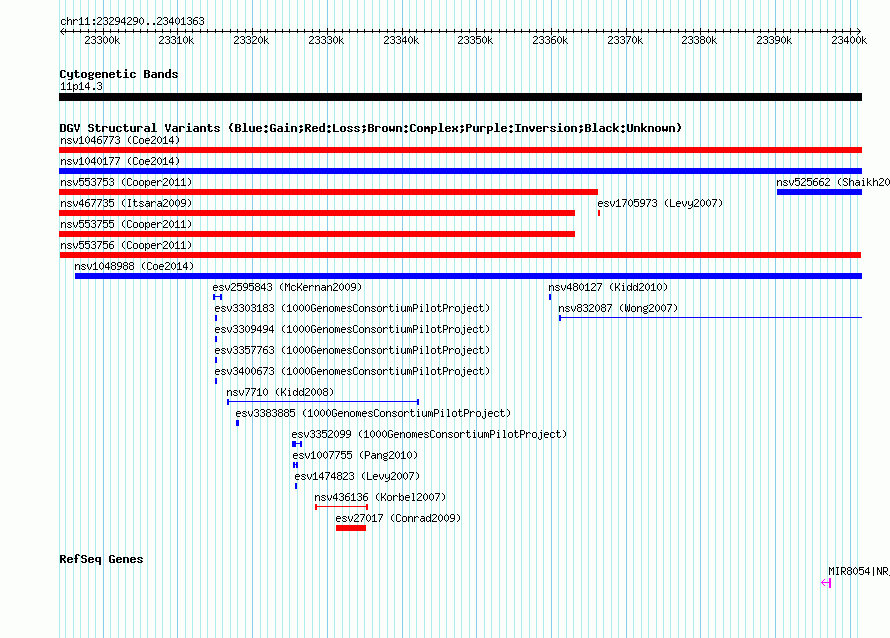Click the 11p14.3 cytogenetic band bar
This screenshot has height=638, width=890.
coord(460,97)
